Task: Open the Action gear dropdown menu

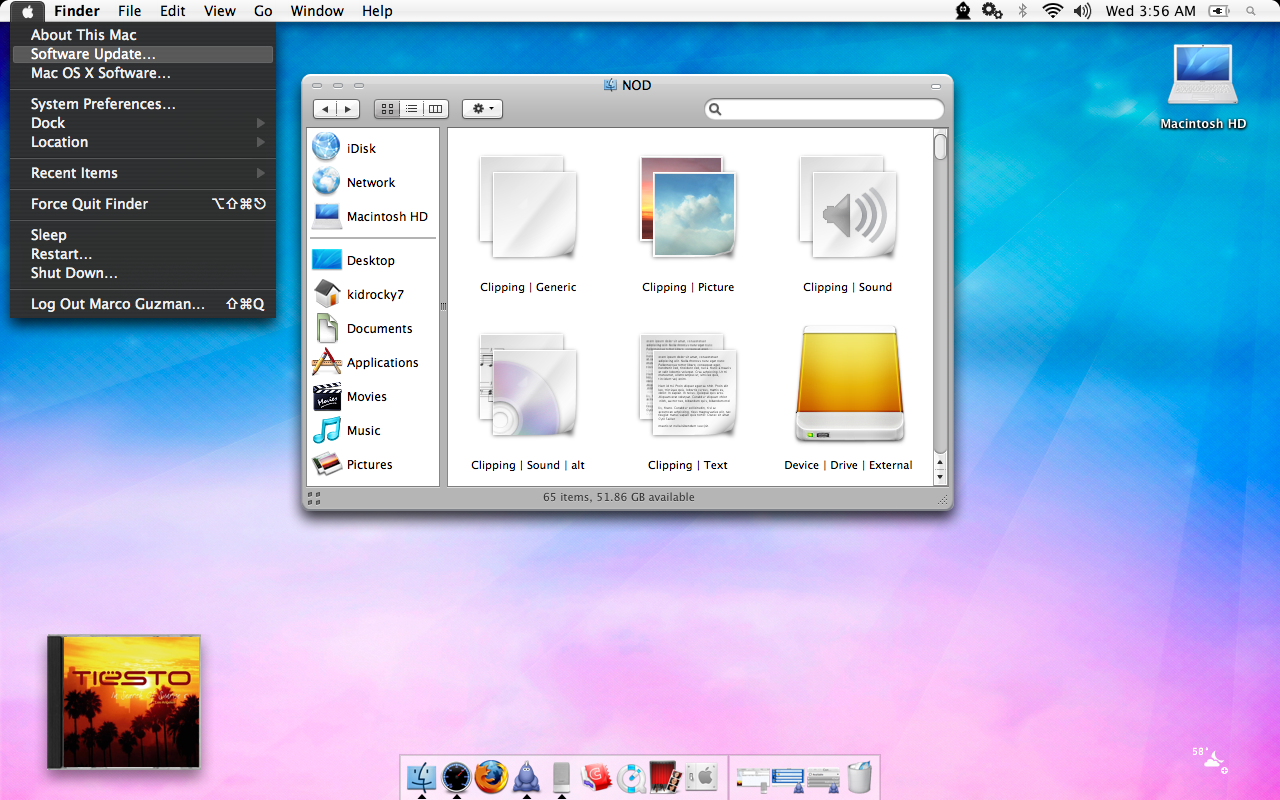Action: click(482, 109)
